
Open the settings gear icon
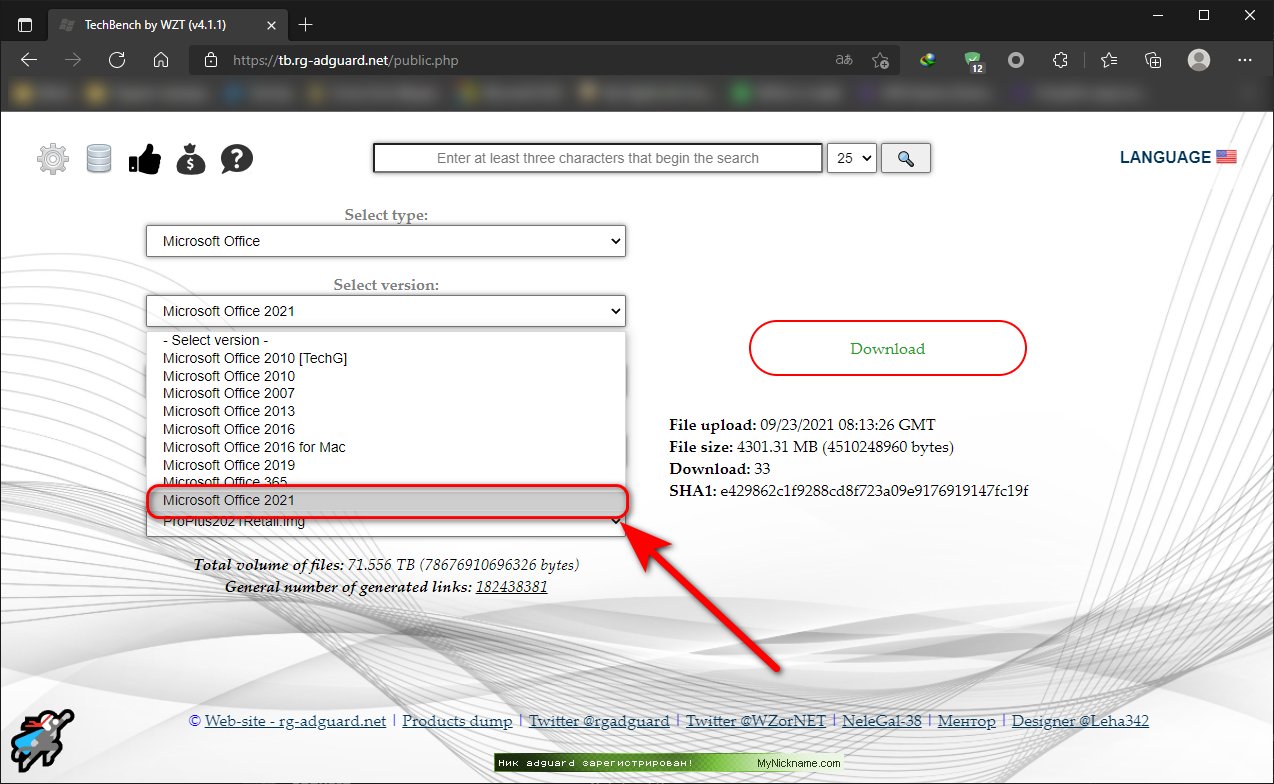coord(53,159)
